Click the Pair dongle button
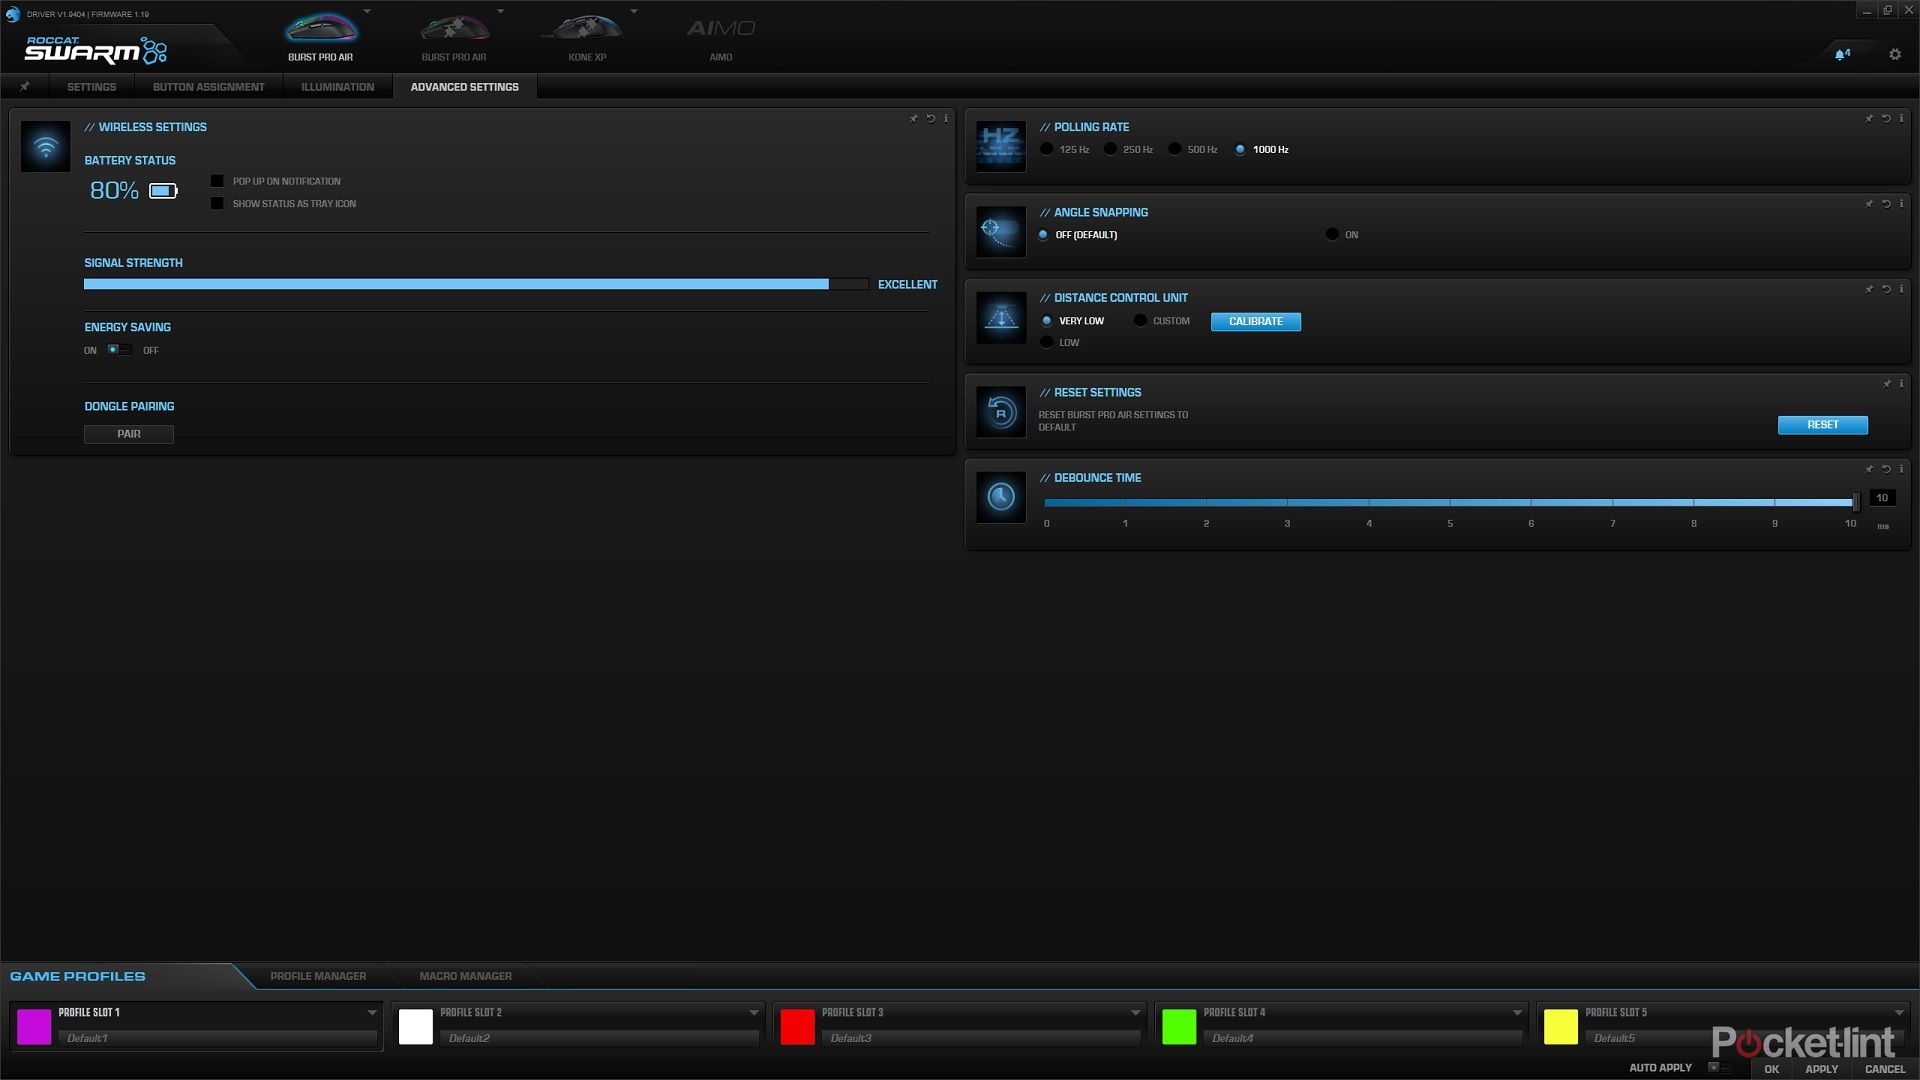The image size is (1920, 1080). [129, 434]
